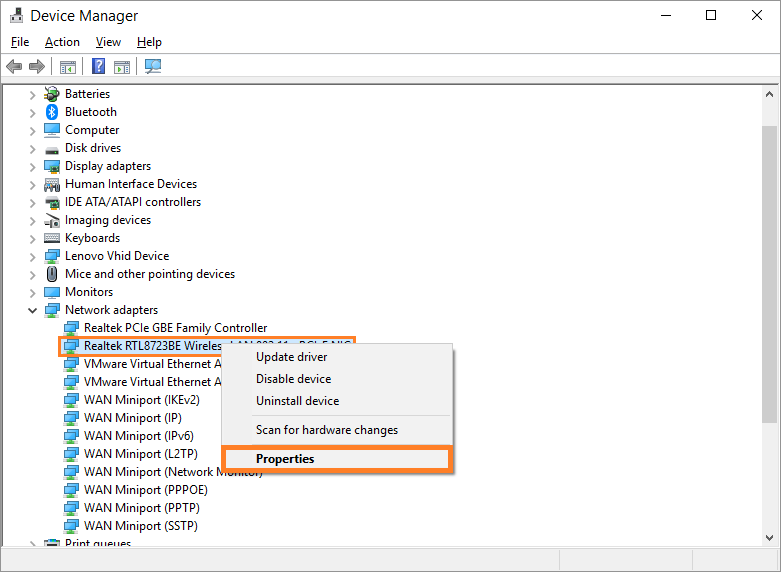Expand the Computer node
781x572 pixels.
pyautogui.click(x=32, y=131)
